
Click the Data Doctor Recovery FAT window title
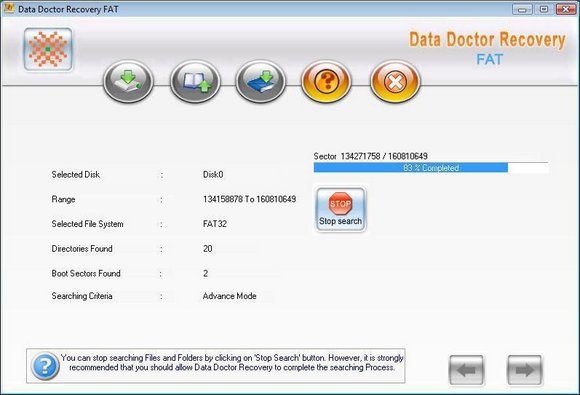[68, 9]
